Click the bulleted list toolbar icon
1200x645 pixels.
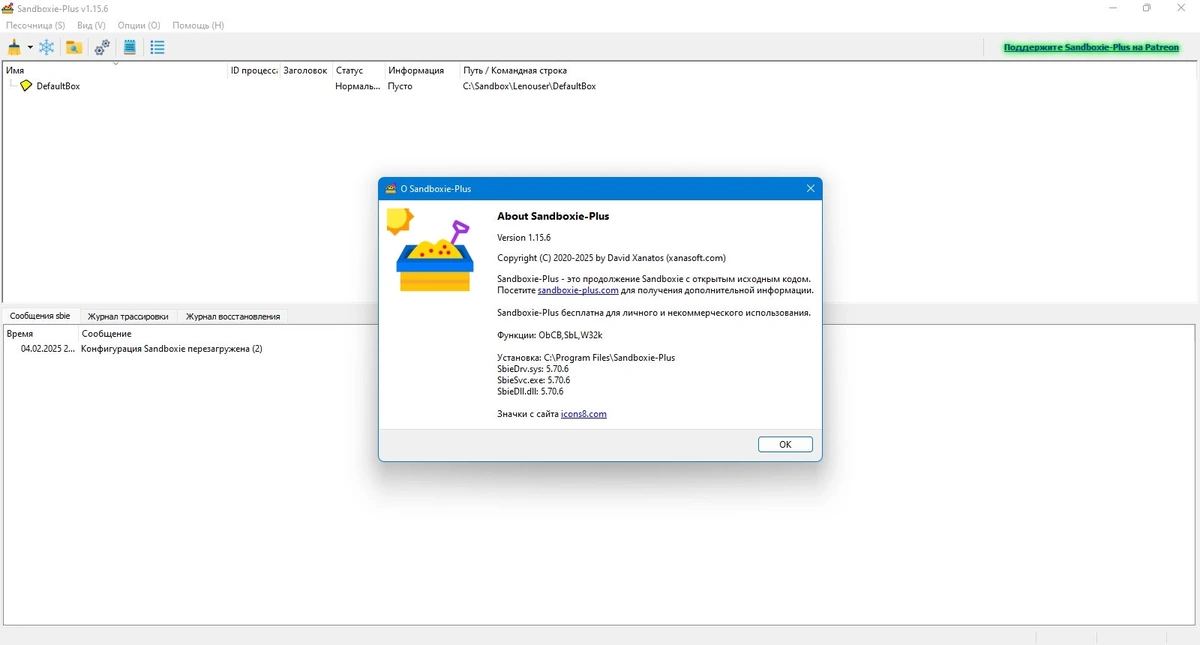(x=157, y=47)
